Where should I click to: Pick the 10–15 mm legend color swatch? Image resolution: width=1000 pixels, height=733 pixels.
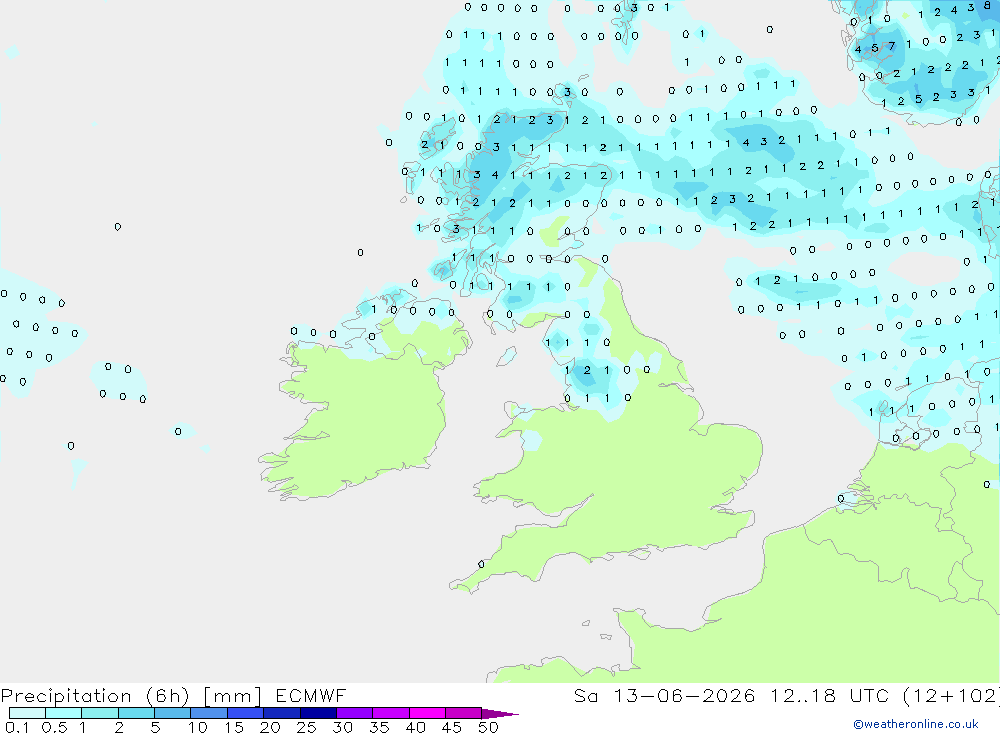pos(209,713)
